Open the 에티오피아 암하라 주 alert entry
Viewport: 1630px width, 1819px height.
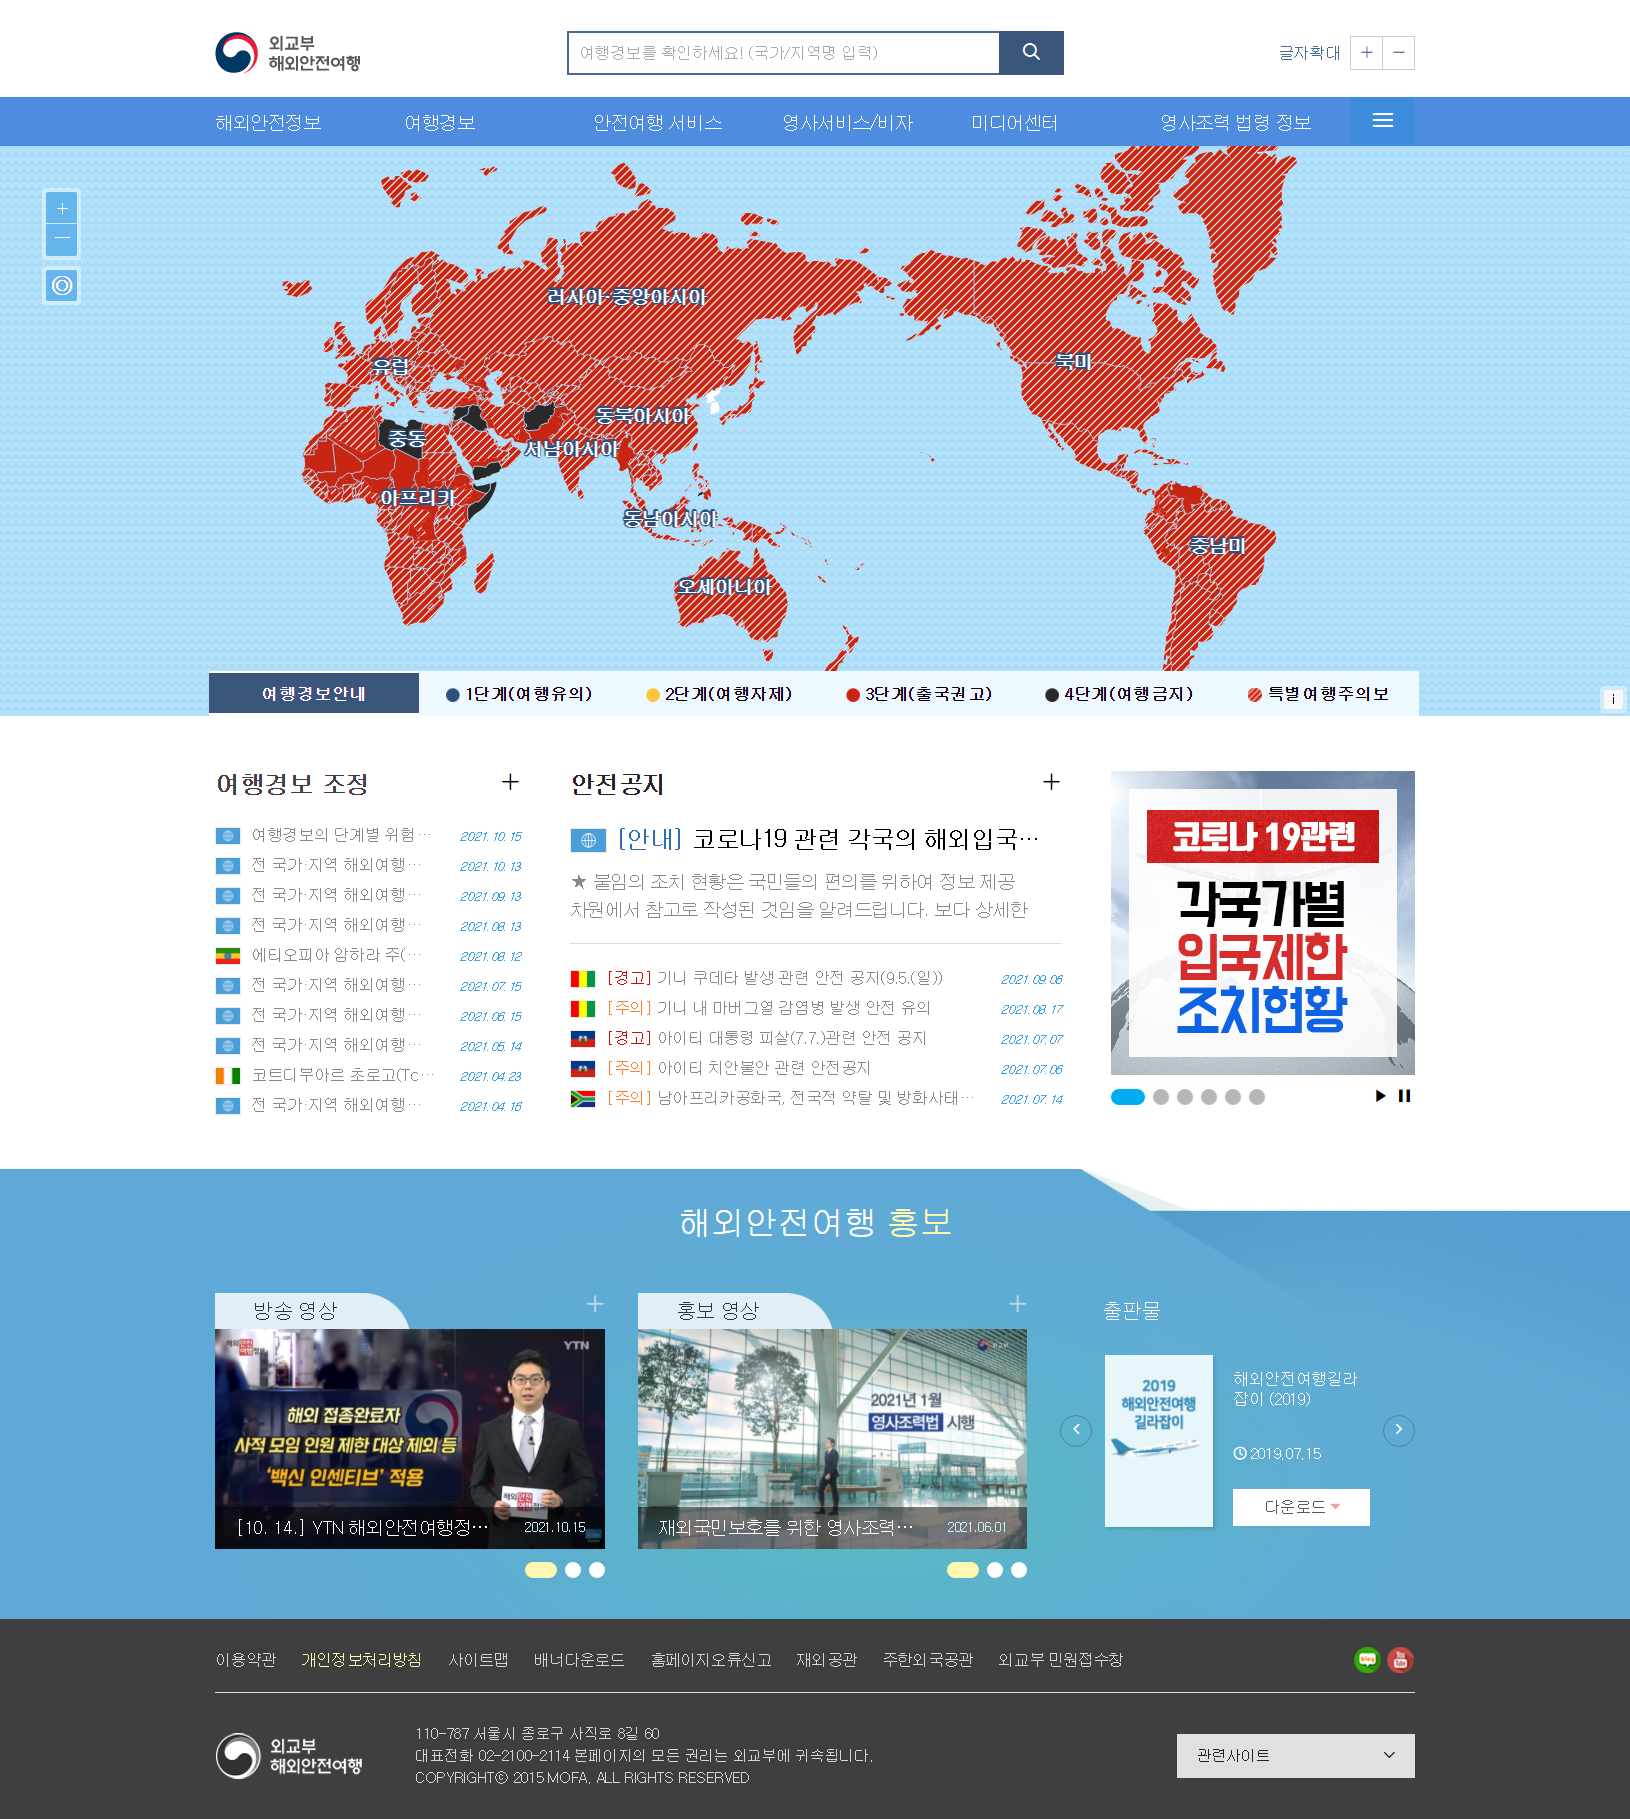[337, 955]
